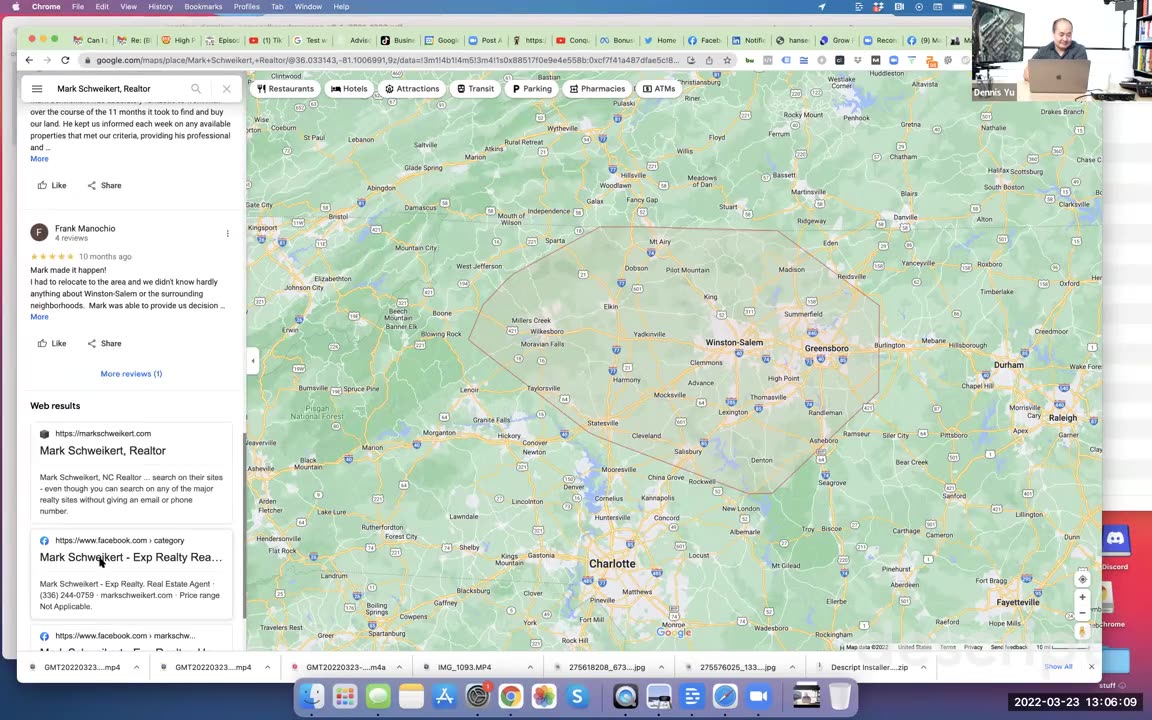Open Finder from the Dock
The width and height of the screenshot is (1152, 720).
point(311,695)
